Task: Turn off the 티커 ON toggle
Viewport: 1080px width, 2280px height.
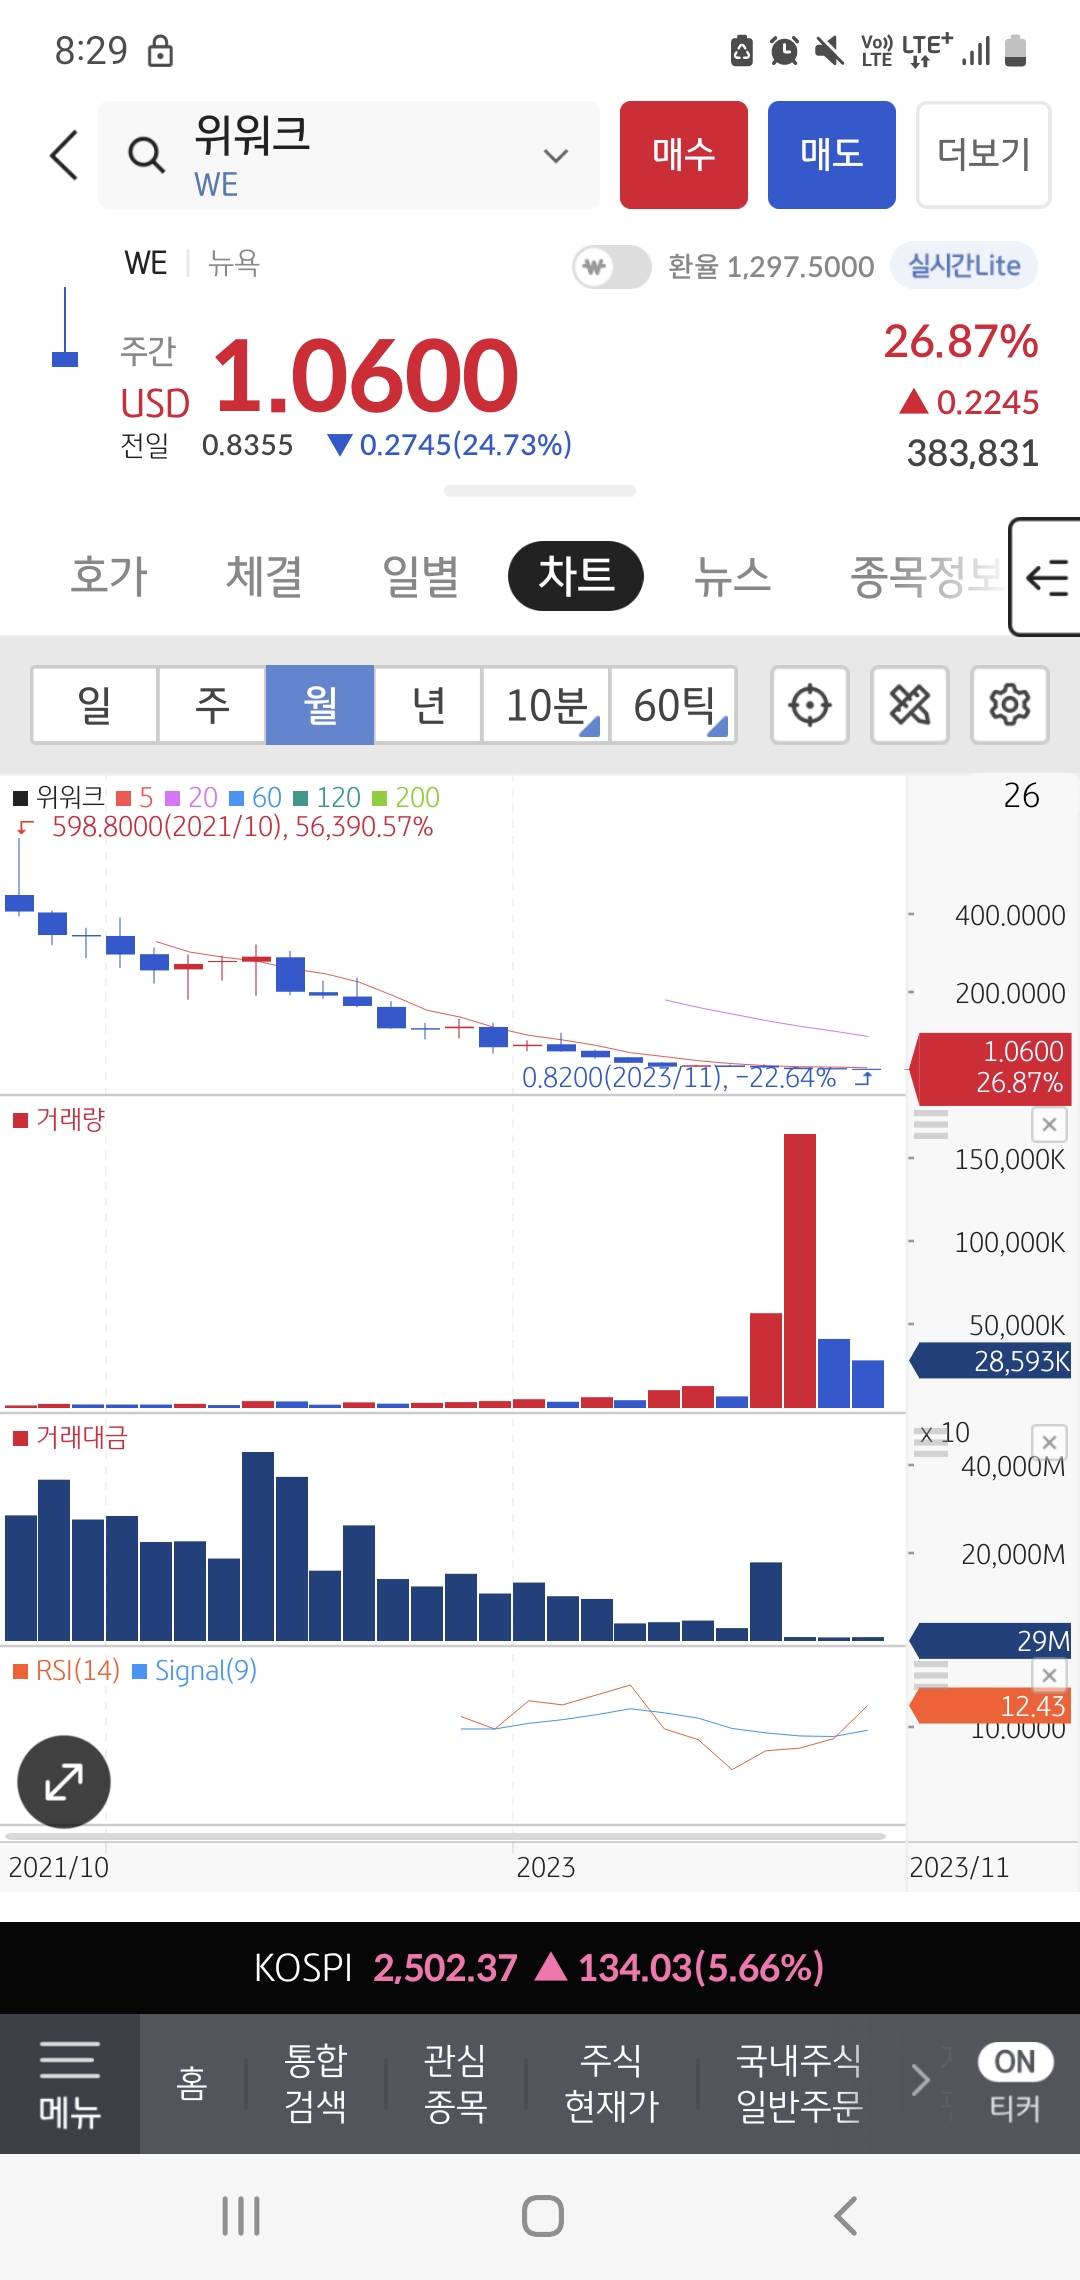Action: pyautogui.click(x=1014, y=2062)
